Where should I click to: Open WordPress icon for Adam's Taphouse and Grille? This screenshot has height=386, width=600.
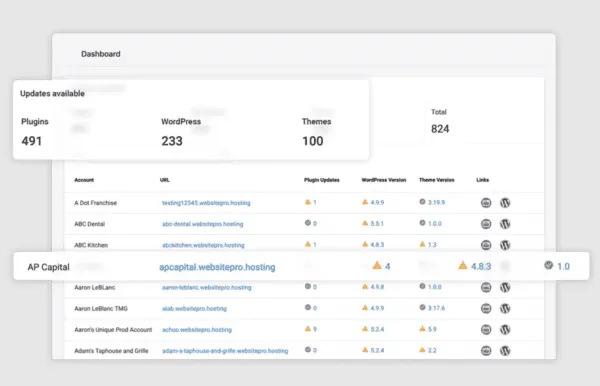pyautogui.click(x=505, y=350)
